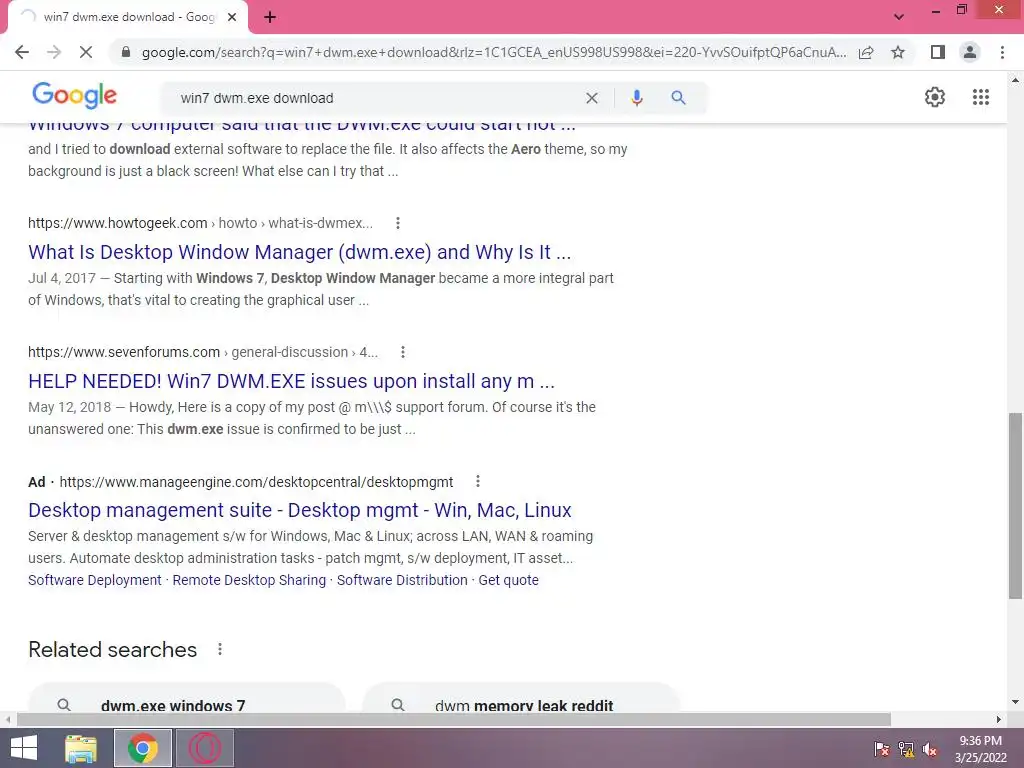Open What Is Desktop Window Manager result

(x=300, y=252)
